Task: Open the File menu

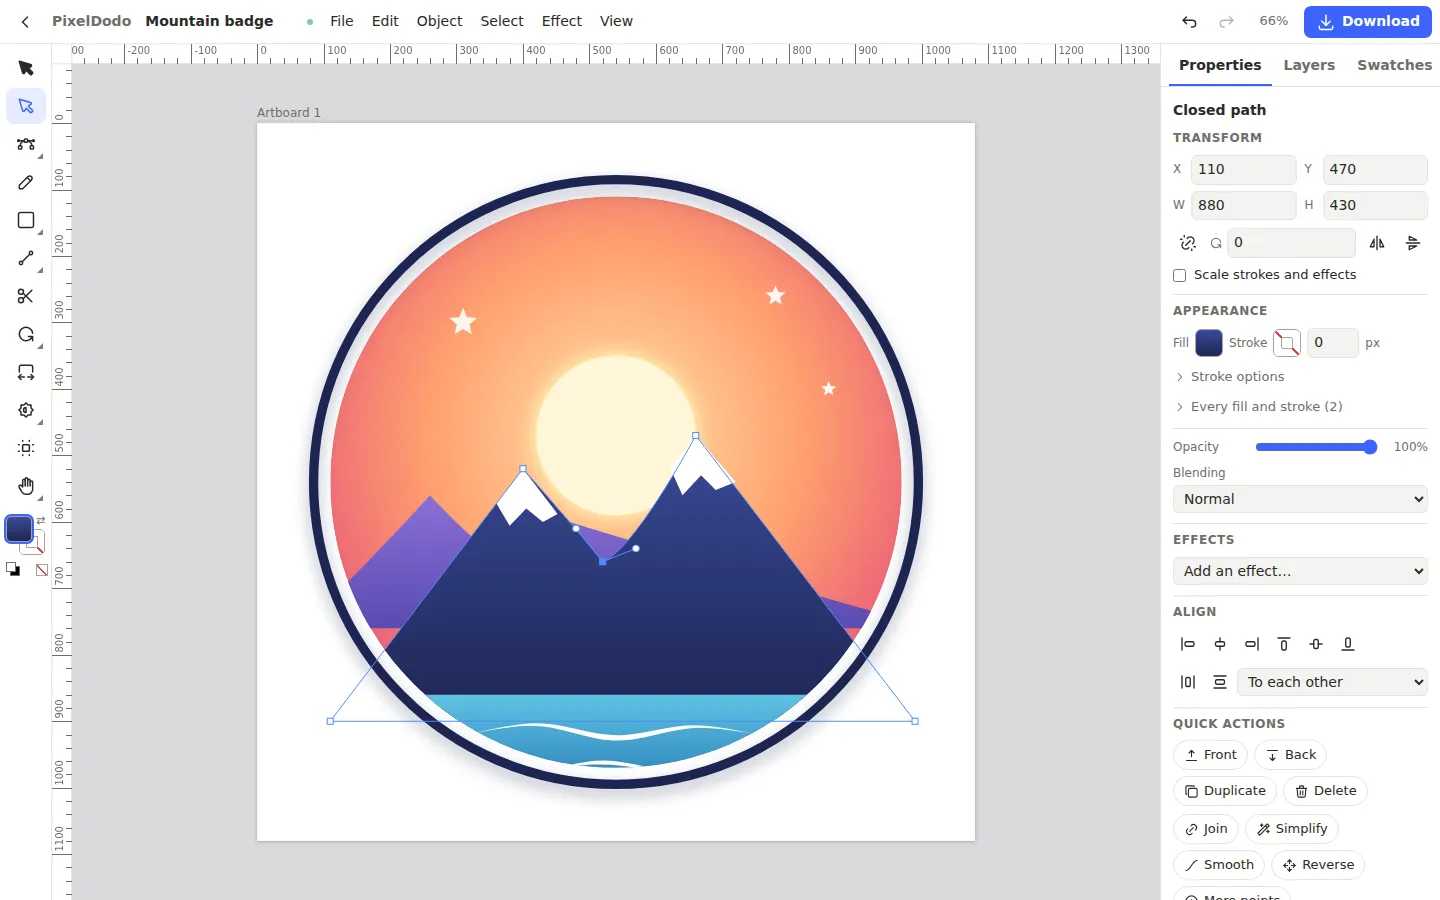Action: [342, 21]
